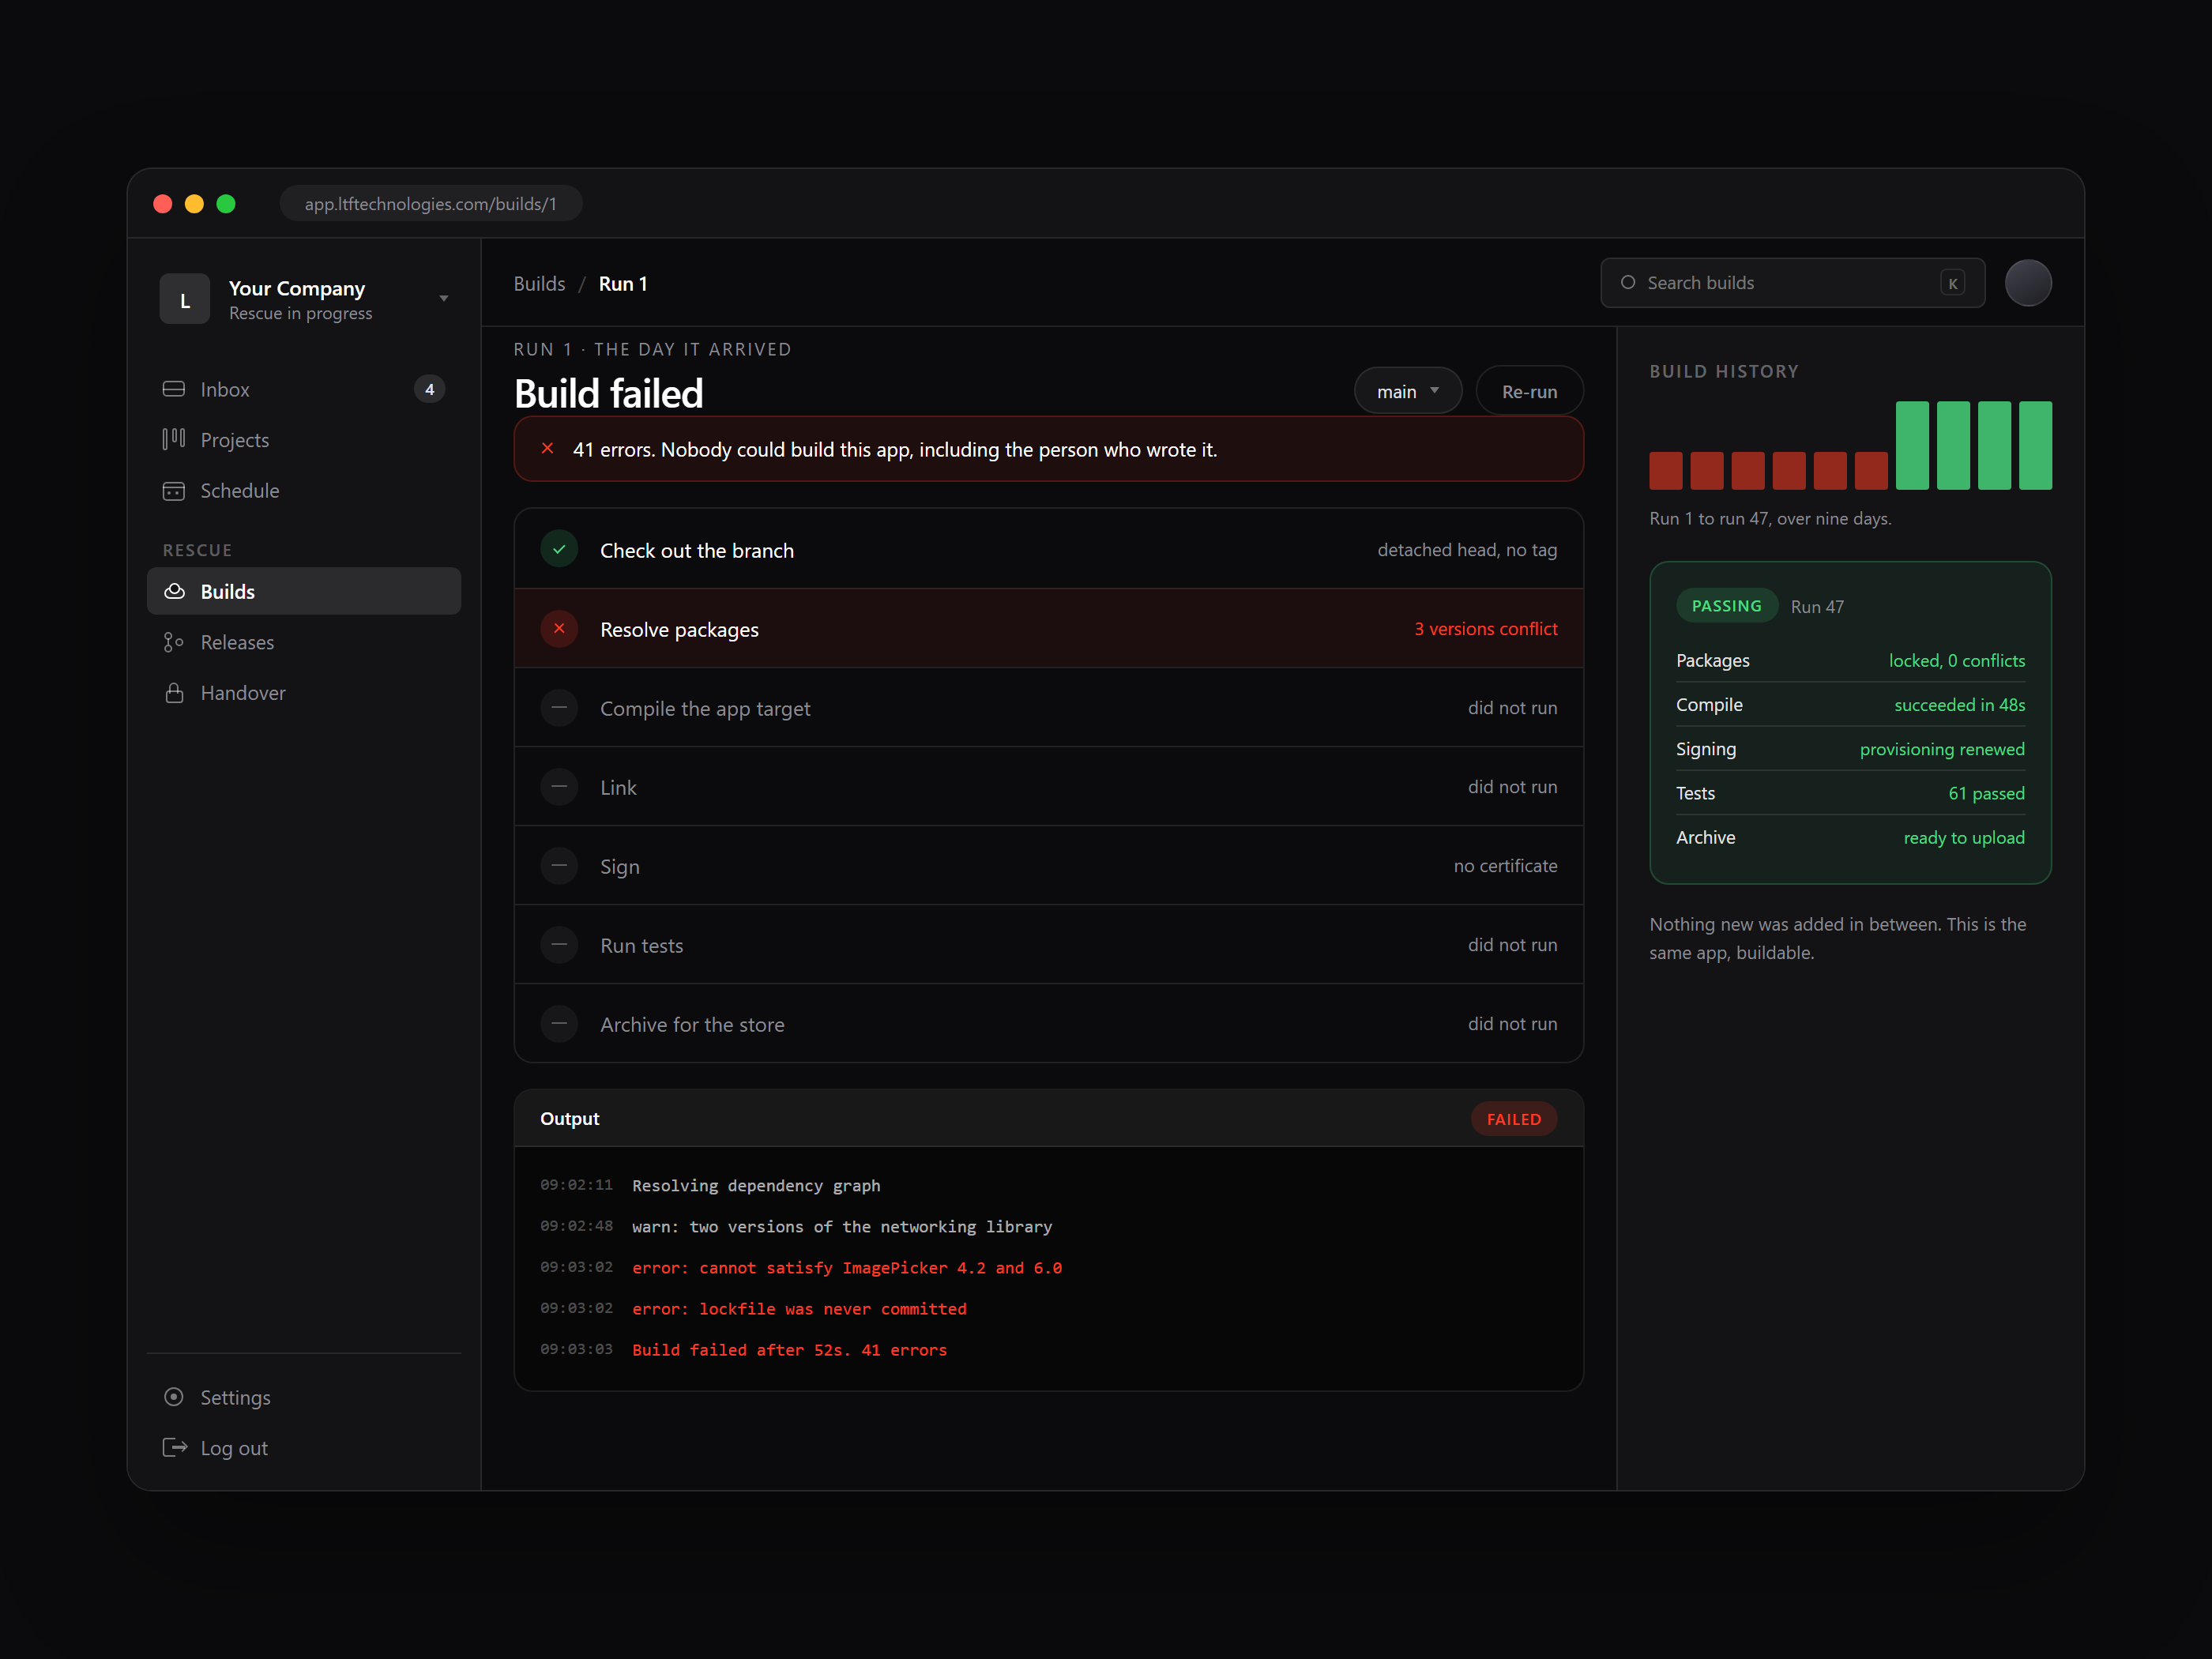This screenshot has height=1659, width=2212.
Task: Click the PASSING badge for Run 47
Action: [x=1726, y=606]
